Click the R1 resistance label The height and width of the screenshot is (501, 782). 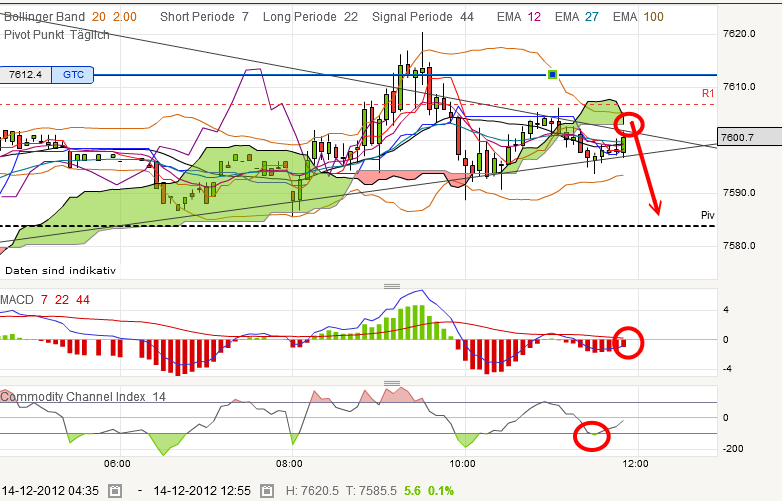coord(708,93)
